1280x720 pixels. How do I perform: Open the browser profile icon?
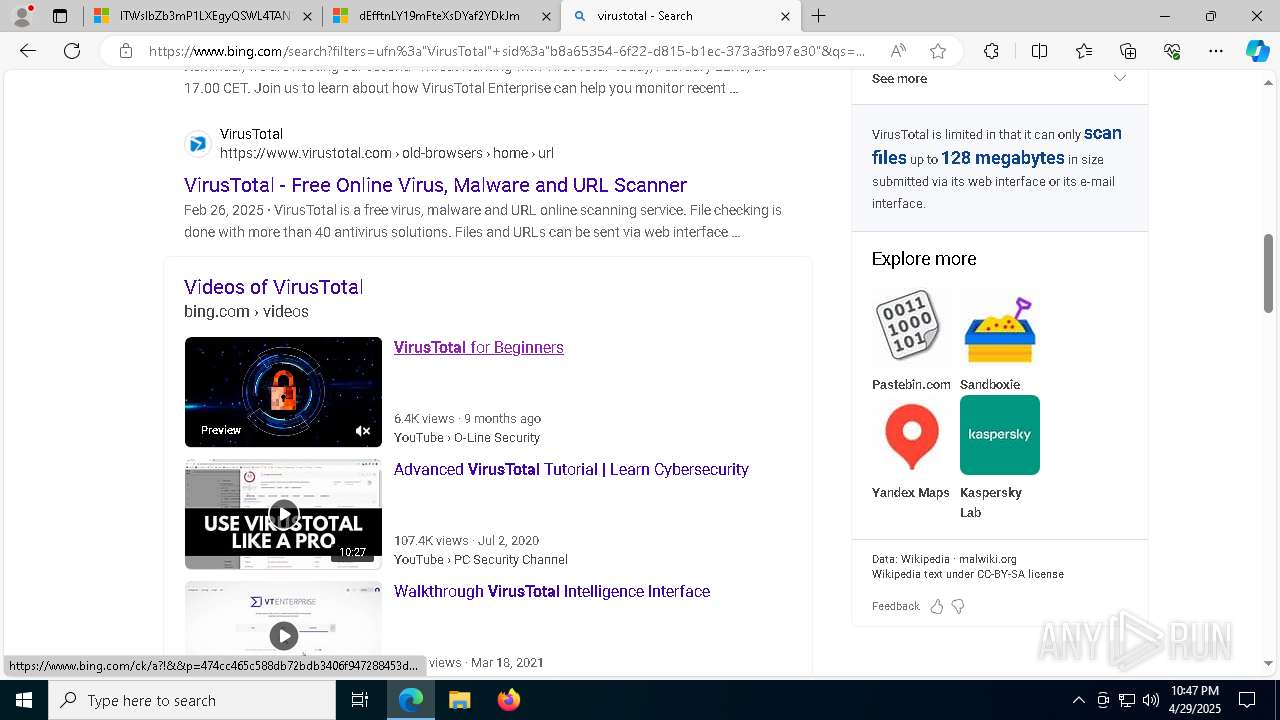coord(22,16)
